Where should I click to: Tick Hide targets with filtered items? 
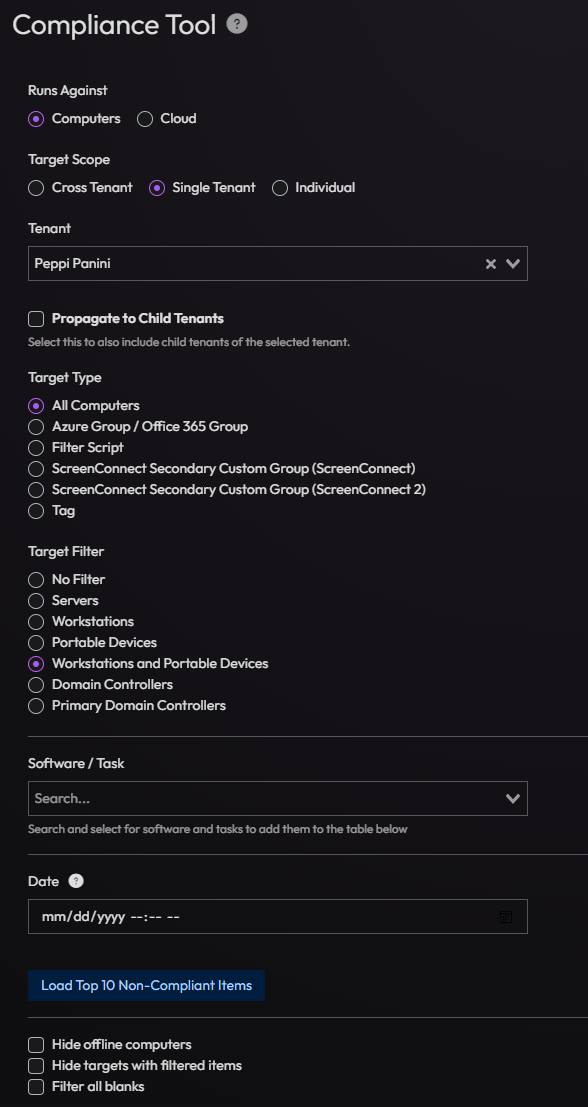tap(36, 1066)
